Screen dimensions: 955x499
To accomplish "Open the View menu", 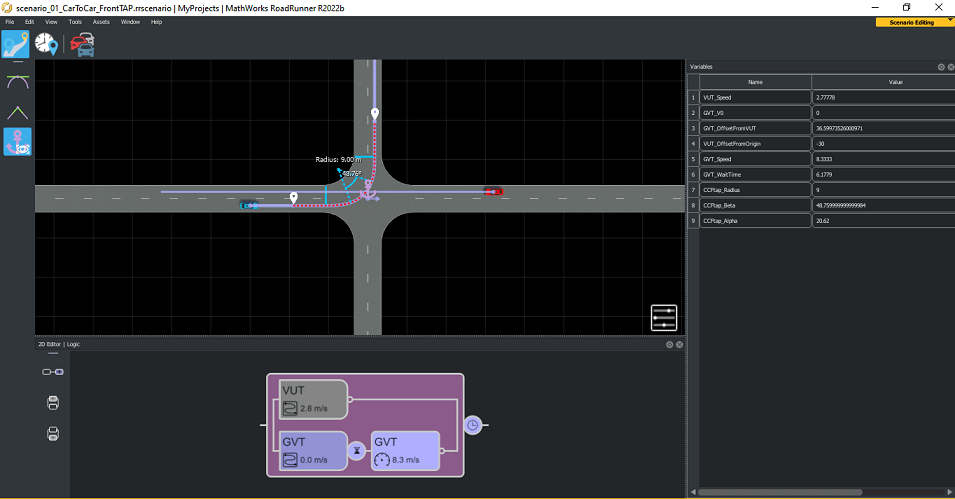I will click(51, 21).
